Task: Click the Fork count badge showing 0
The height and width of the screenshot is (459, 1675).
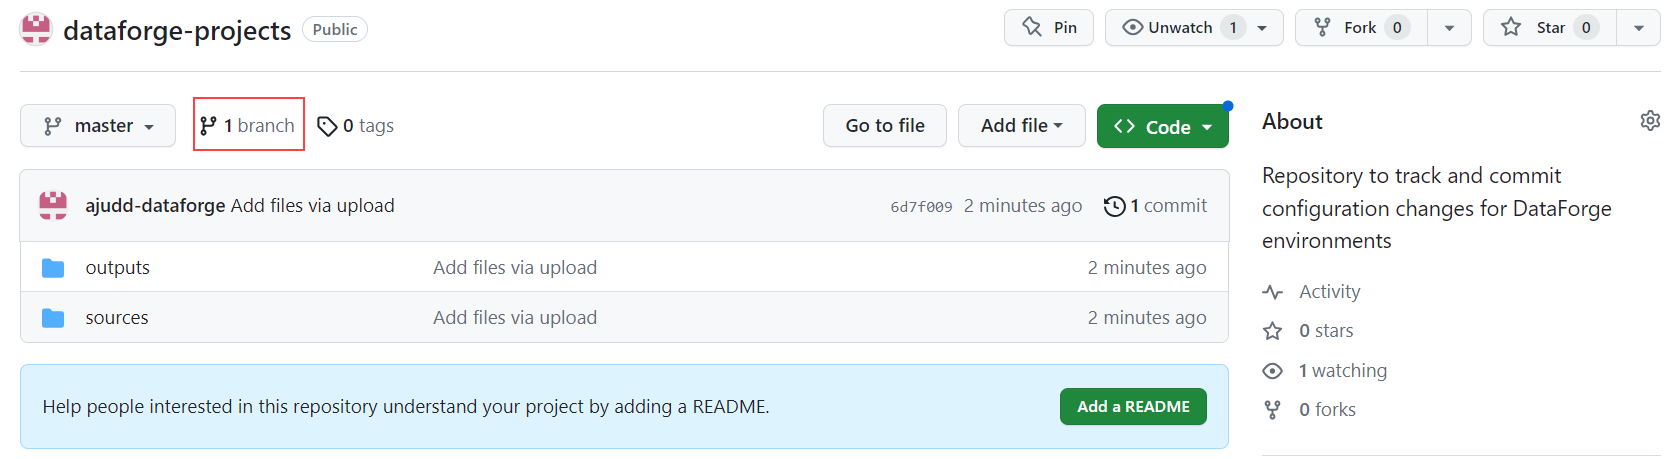Action: coord(1397,28)
